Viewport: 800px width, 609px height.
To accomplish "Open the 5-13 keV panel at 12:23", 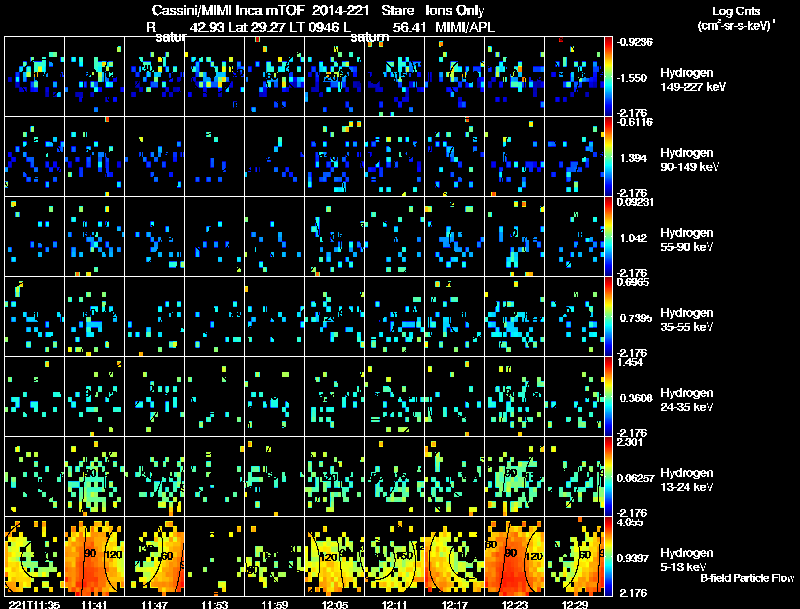I will pos(514,556).
